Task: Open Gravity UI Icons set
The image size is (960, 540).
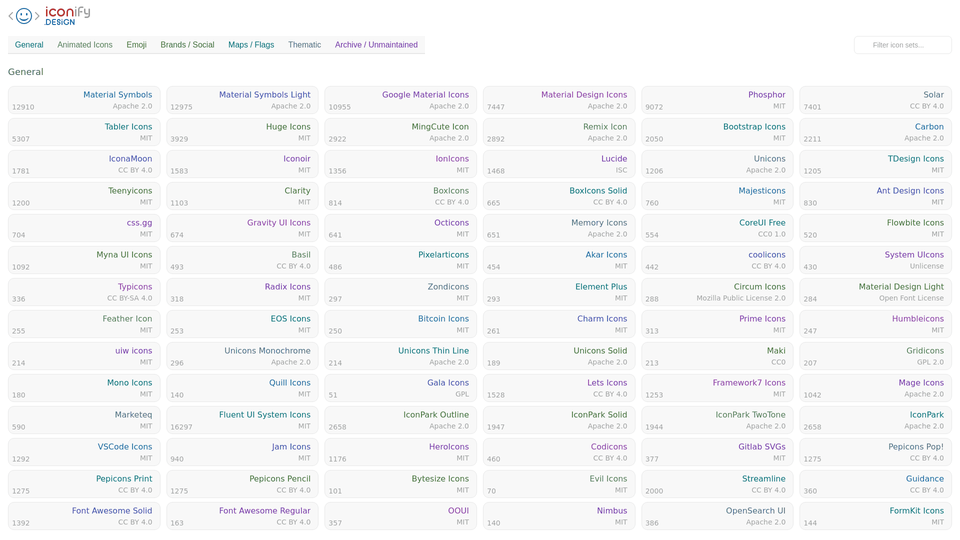Action: 242,228
